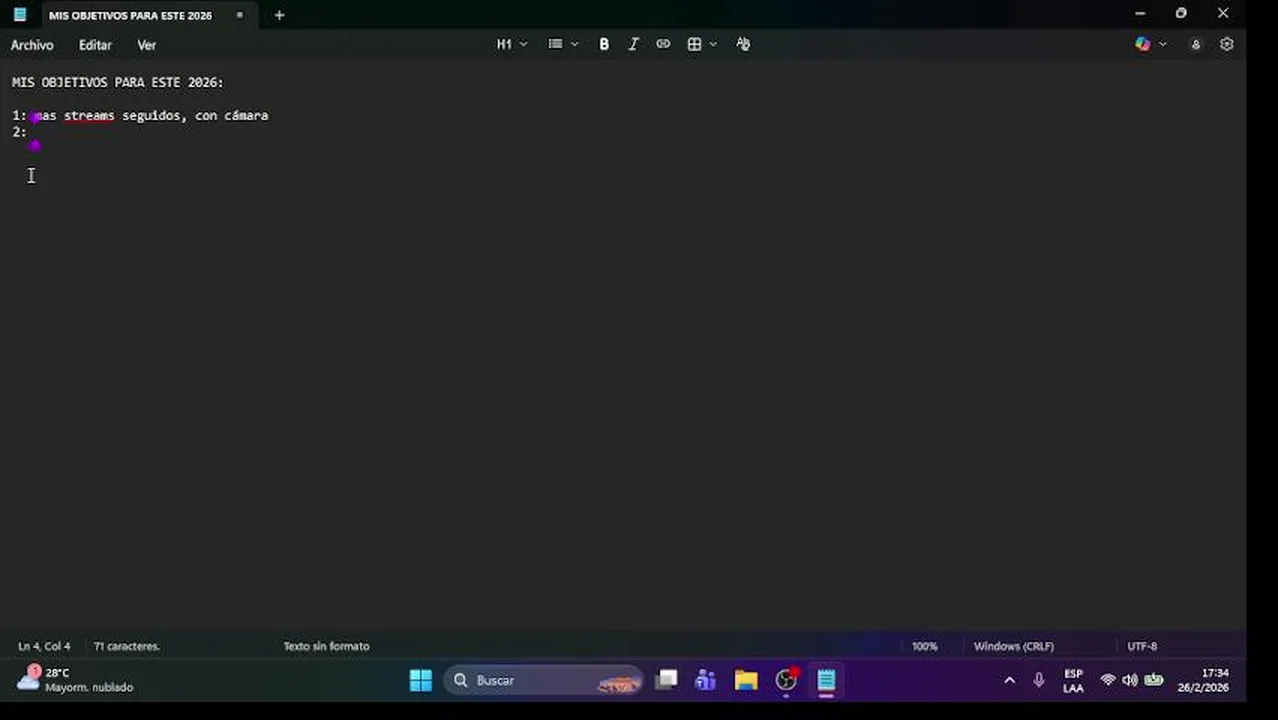Switch the ESP LAA input language
Image resolution: width=1278 pixels, height=720 pixels.
pos(1073,681)
